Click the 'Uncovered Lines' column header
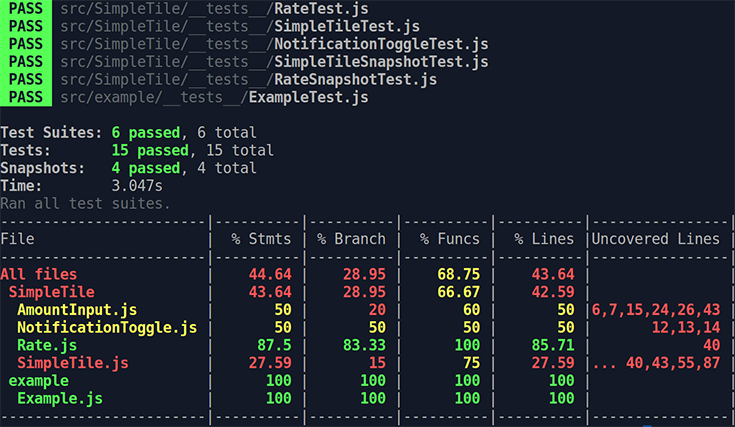Viewport: 735px width, 427px height. [x=655, y=239]
